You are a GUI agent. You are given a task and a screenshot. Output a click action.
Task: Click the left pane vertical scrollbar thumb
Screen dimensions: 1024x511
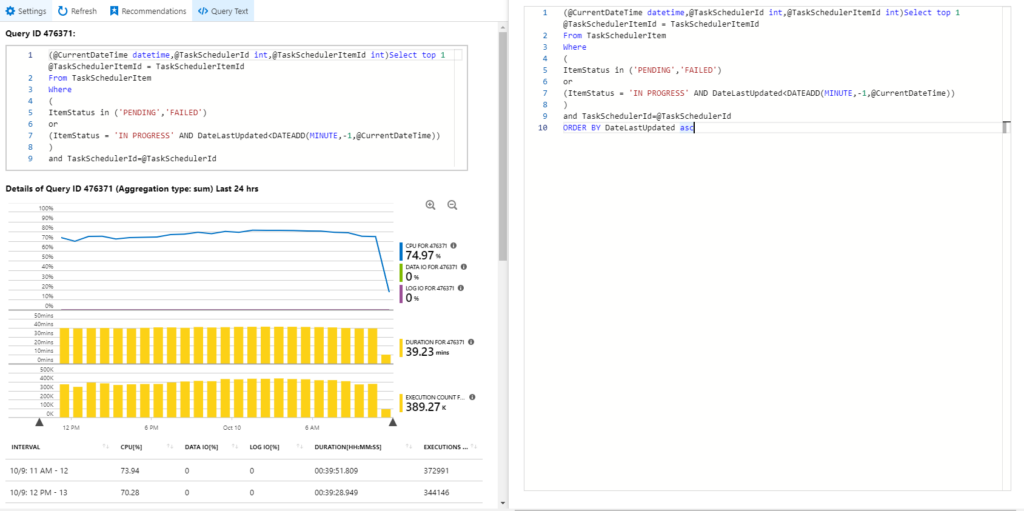click(502, 147)
